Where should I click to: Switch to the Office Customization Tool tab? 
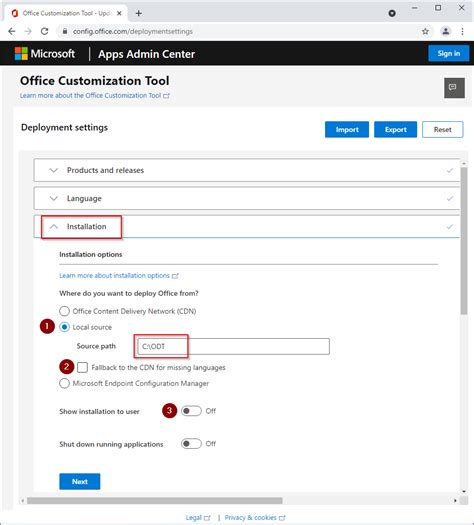point(66,13)
